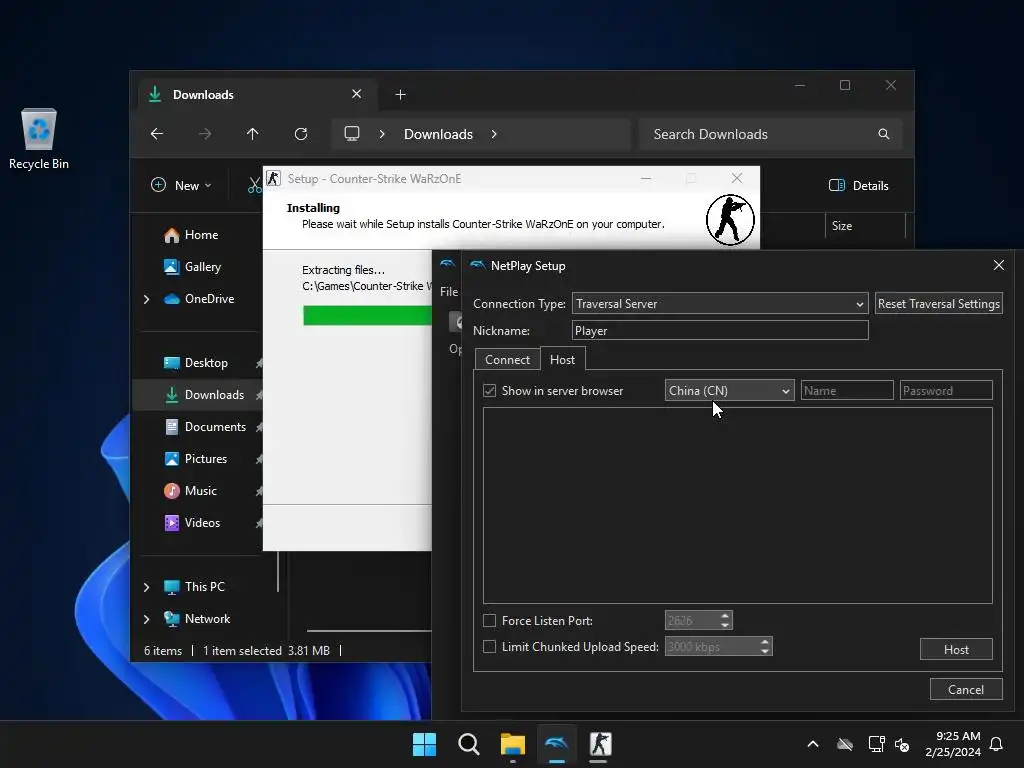Open File Explorer from taskbar
Screen dimensions: 1024x768
[513, 744]
